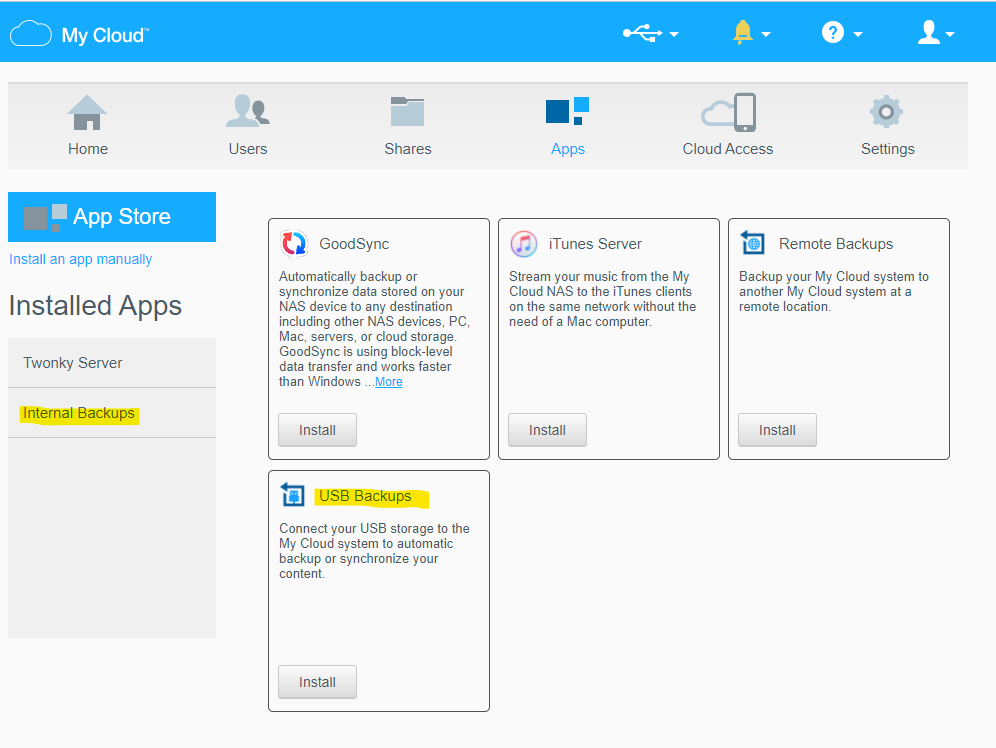Expand the help dropdown arrow

(858, 34)
